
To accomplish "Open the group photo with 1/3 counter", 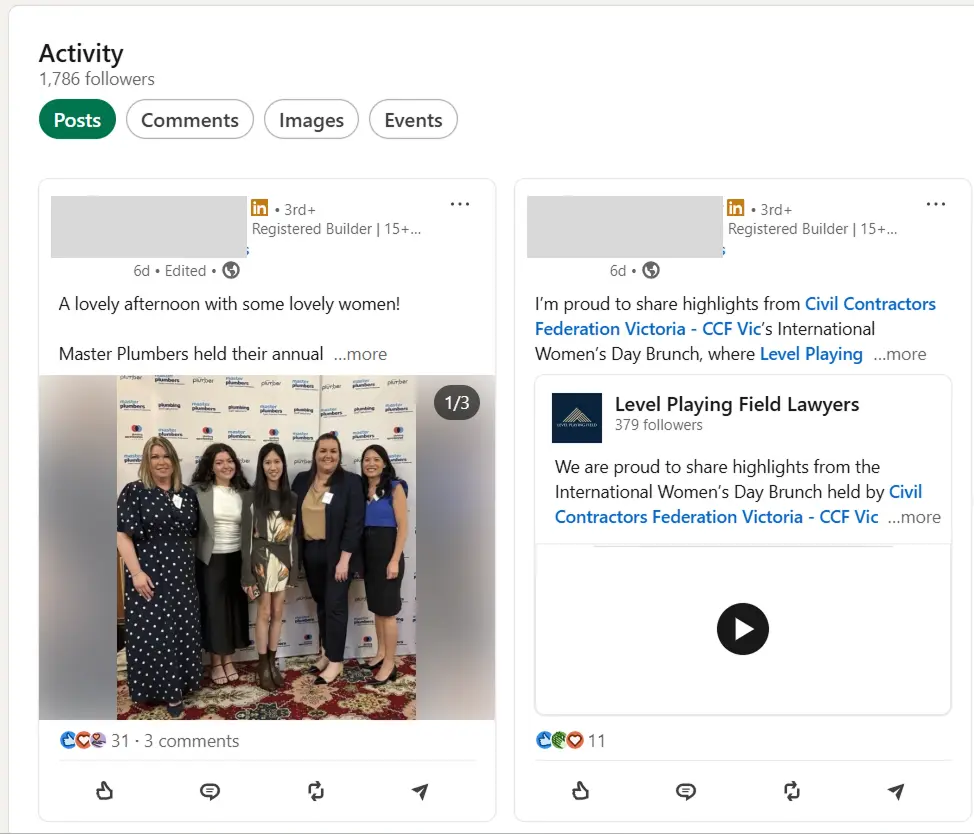I will 266,547.
